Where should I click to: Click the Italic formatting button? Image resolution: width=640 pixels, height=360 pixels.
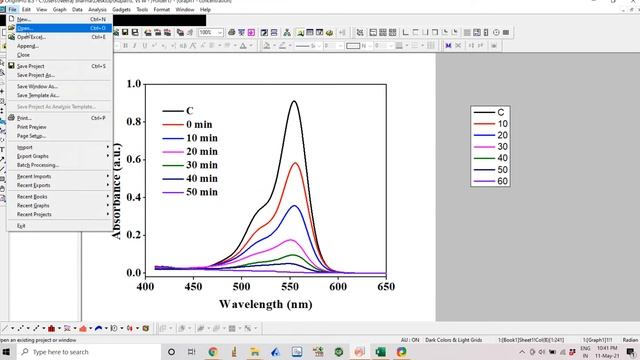click(x=135, y=46)
